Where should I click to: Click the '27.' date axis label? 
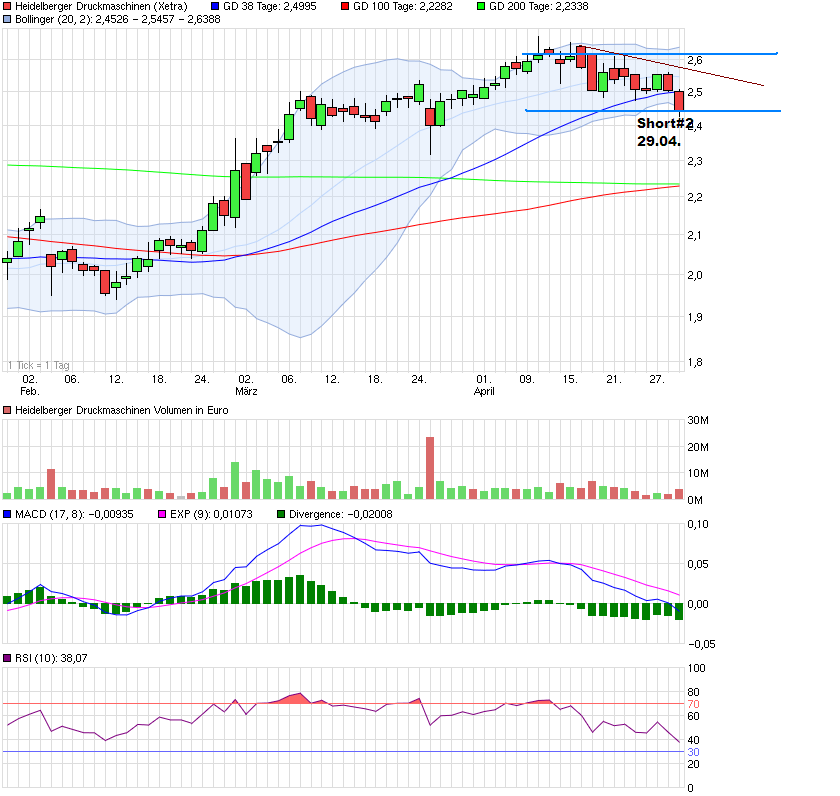[x=657, y=379]
